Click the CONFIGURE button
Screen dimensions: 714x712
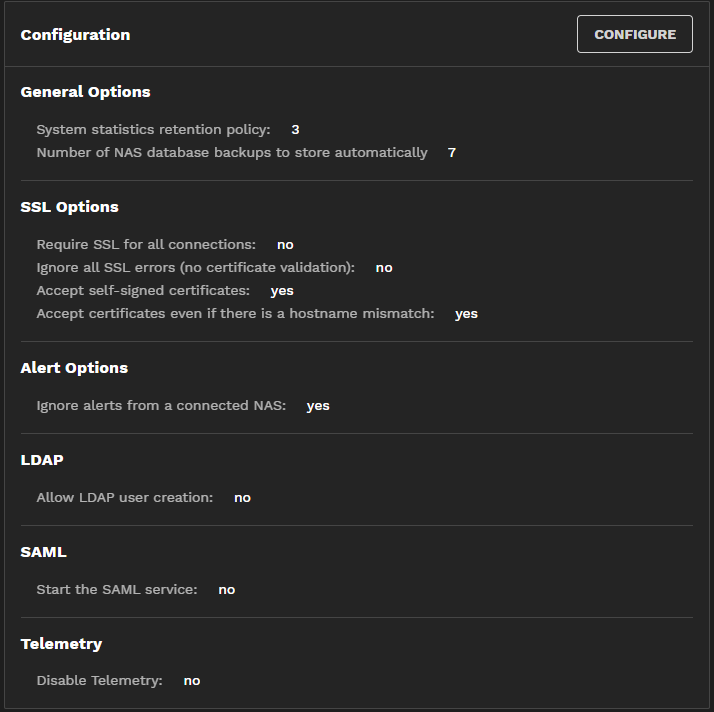[634, 34]
